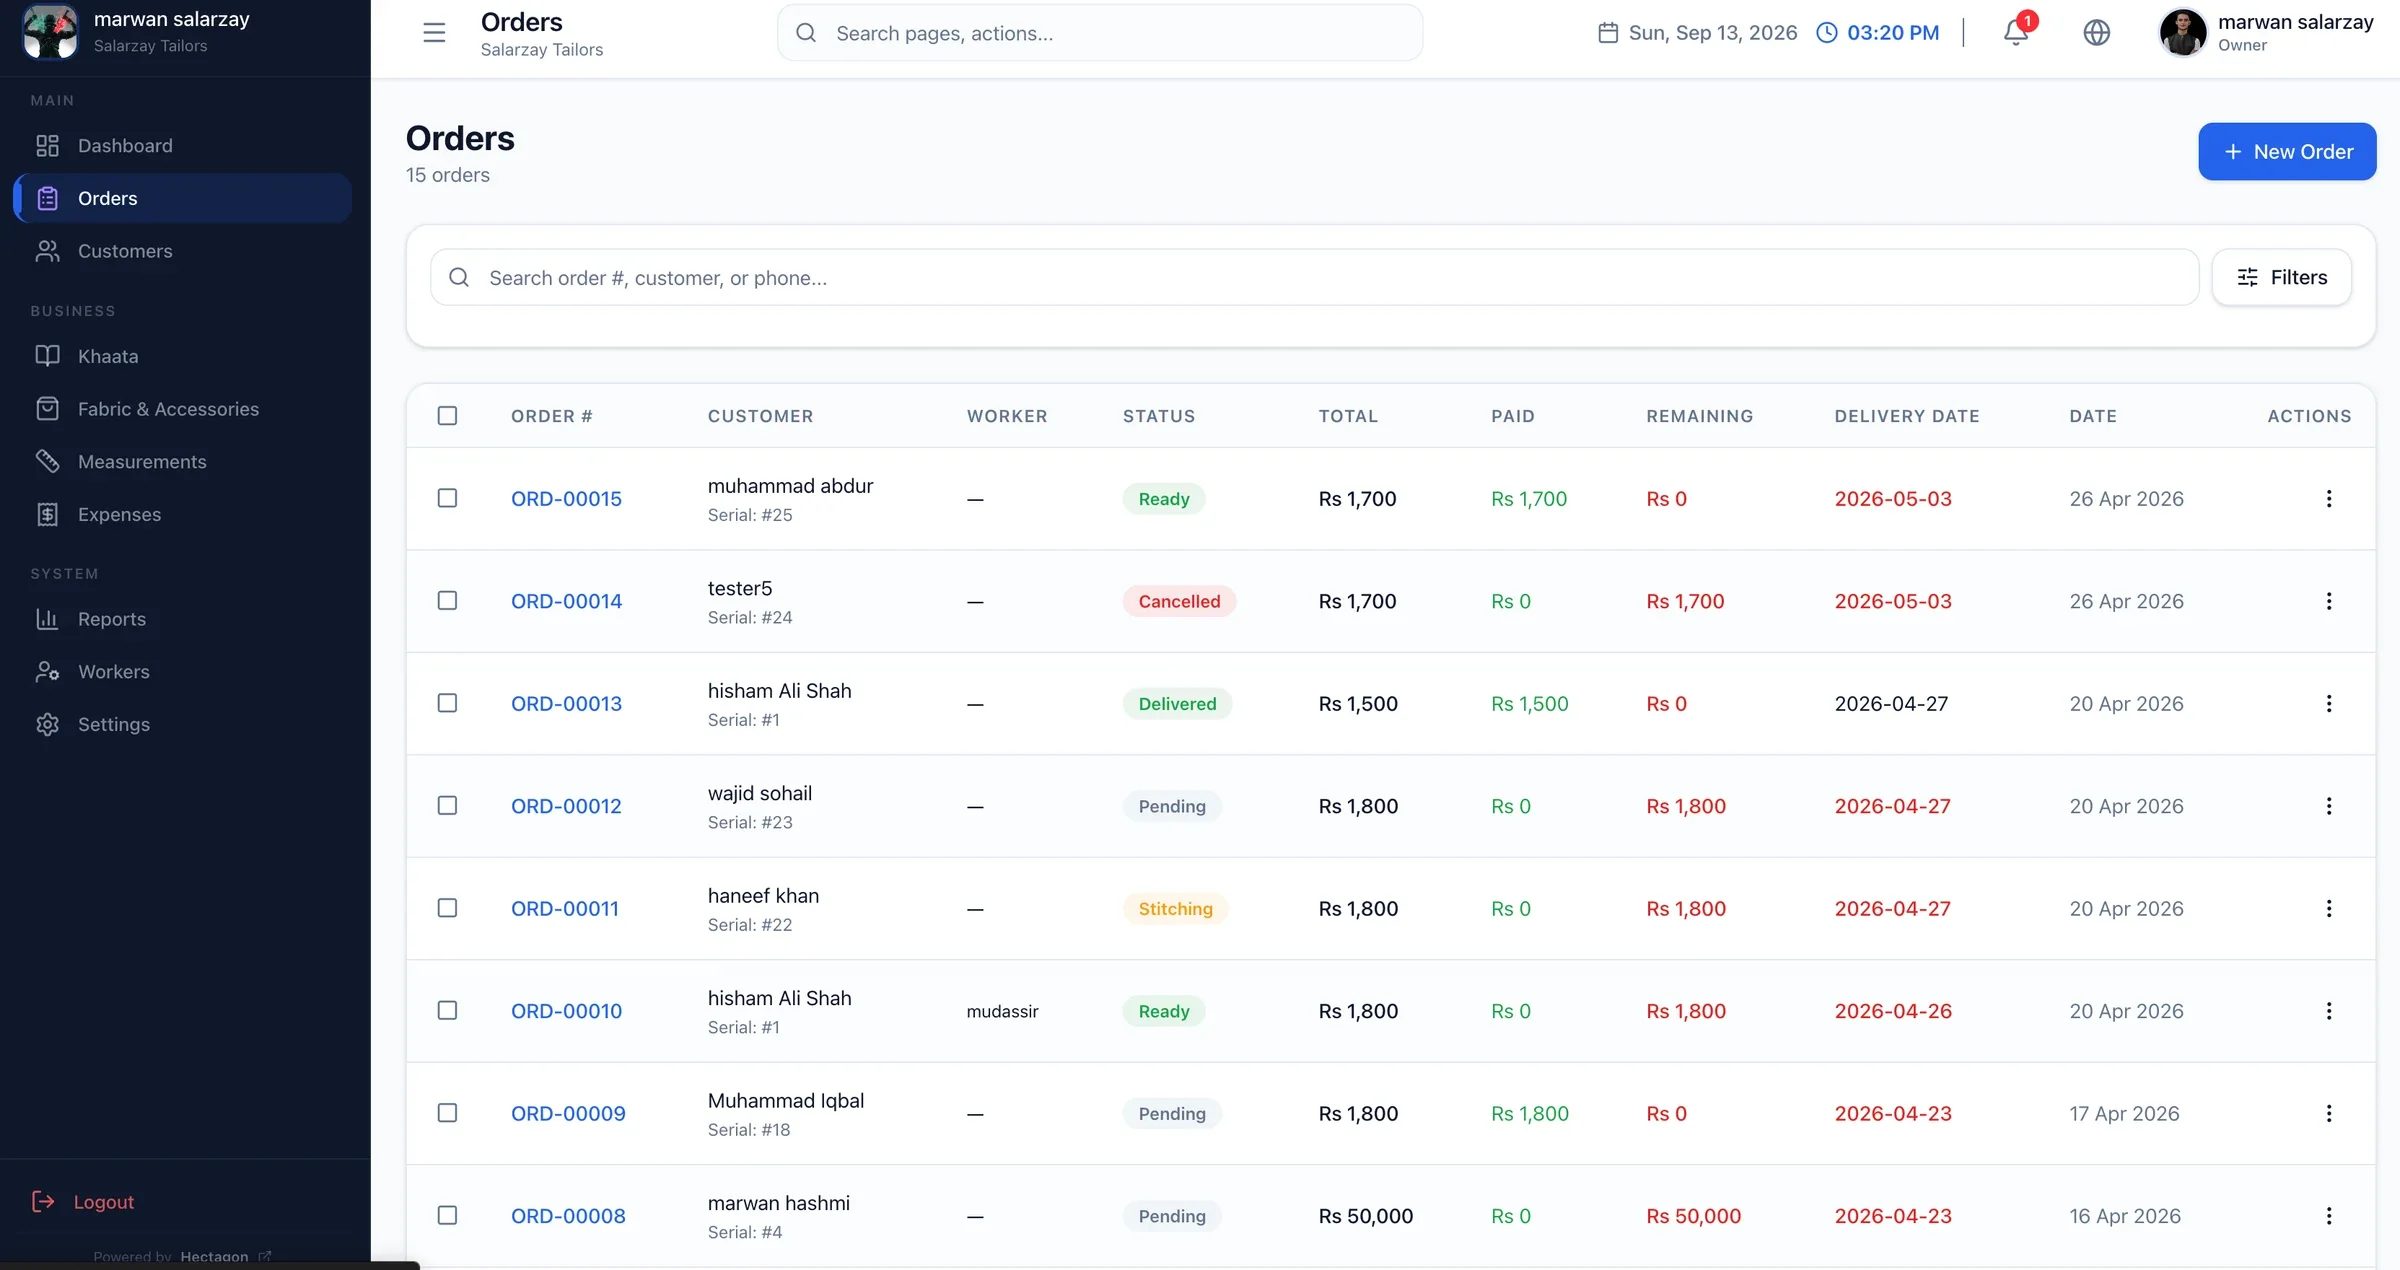The width and height of the screenshot is (2400, 1270).
Task: Click the Measurements ruler icon
Action: (x=47, y=461)
